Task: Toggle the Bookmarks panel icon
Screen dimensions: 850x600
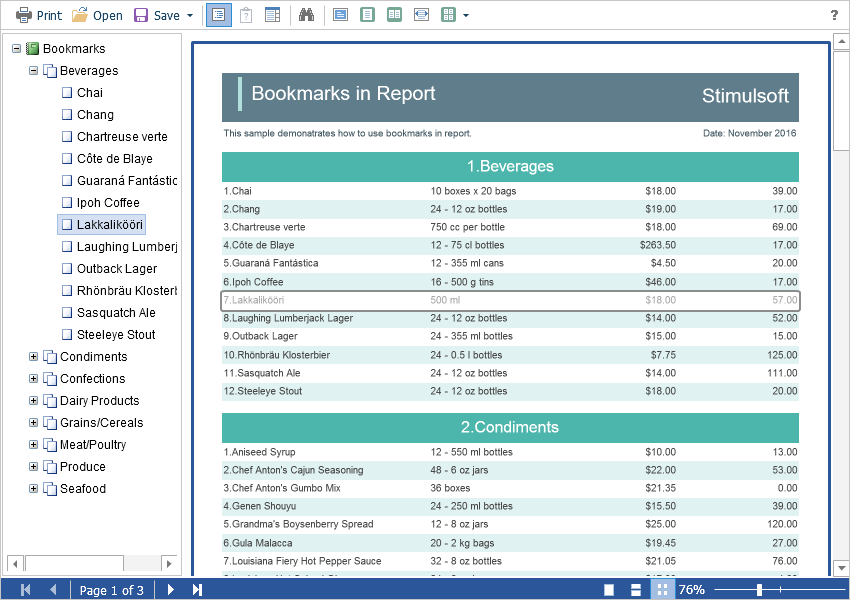Action: click(219, 15)
